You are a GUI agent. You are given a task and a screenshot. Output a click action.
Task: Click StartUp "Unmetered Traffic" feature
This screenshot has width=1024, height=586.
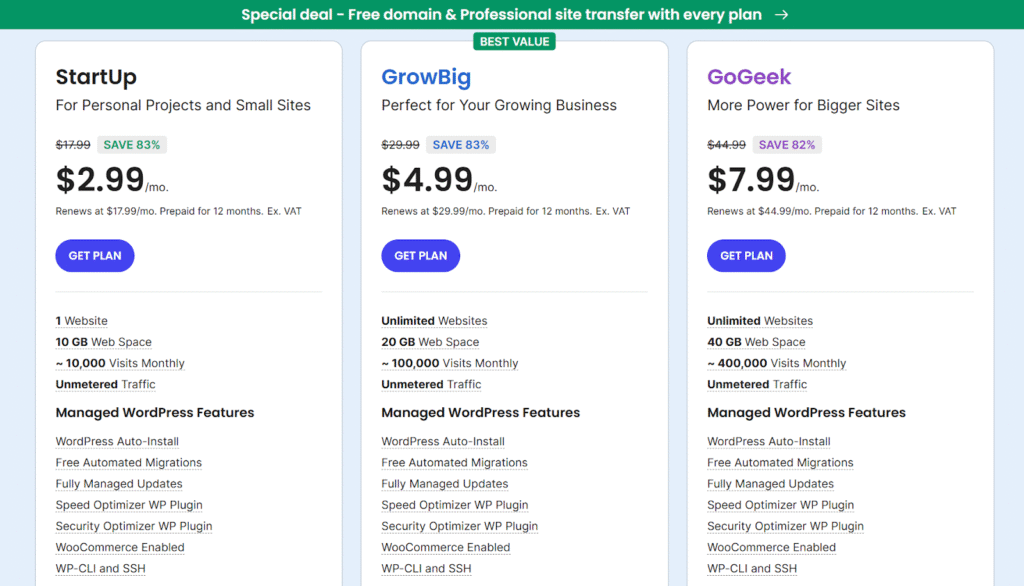point(105,384)
